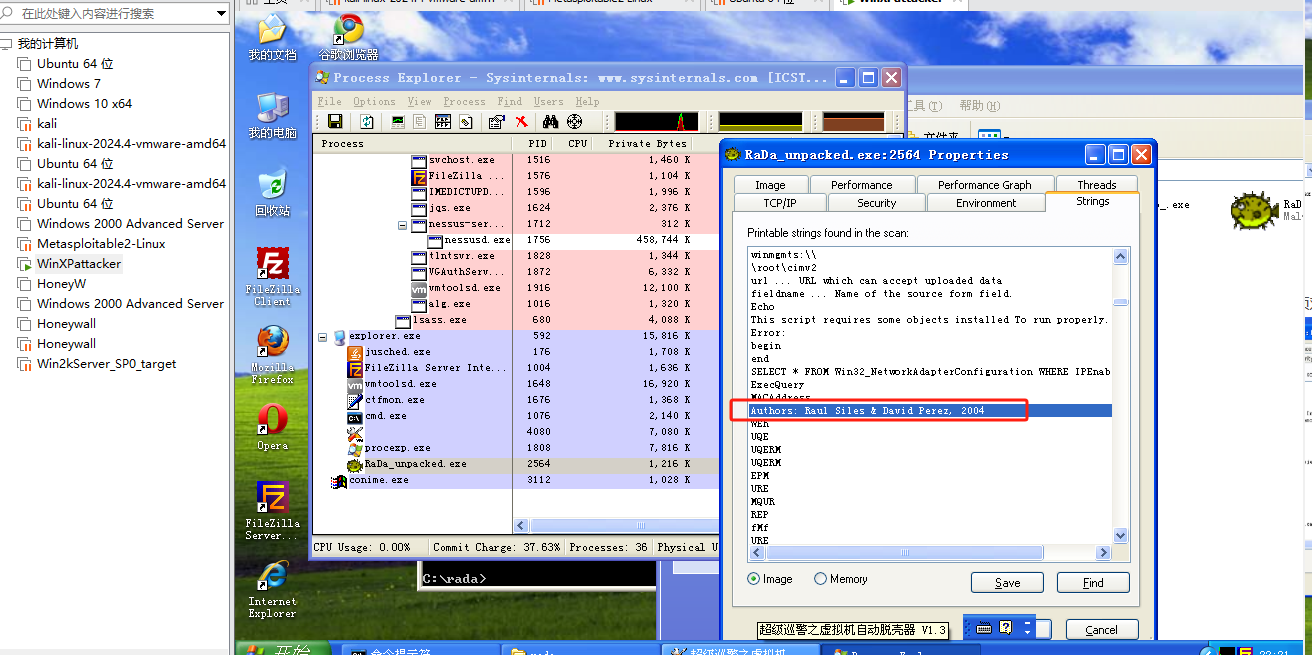Click the strings list scroll-right arrow

click(1104, 553)
